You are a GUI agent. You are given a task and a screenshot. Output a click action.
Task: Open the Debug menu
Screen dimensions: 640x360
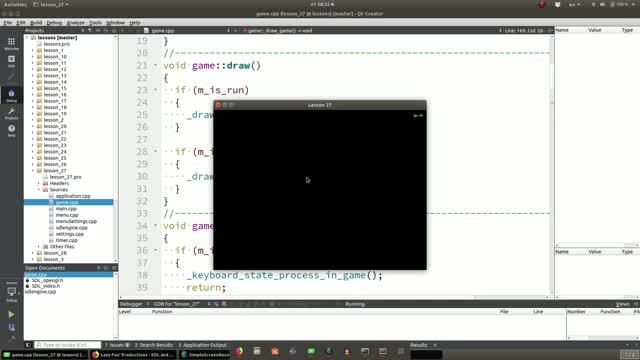54,22
